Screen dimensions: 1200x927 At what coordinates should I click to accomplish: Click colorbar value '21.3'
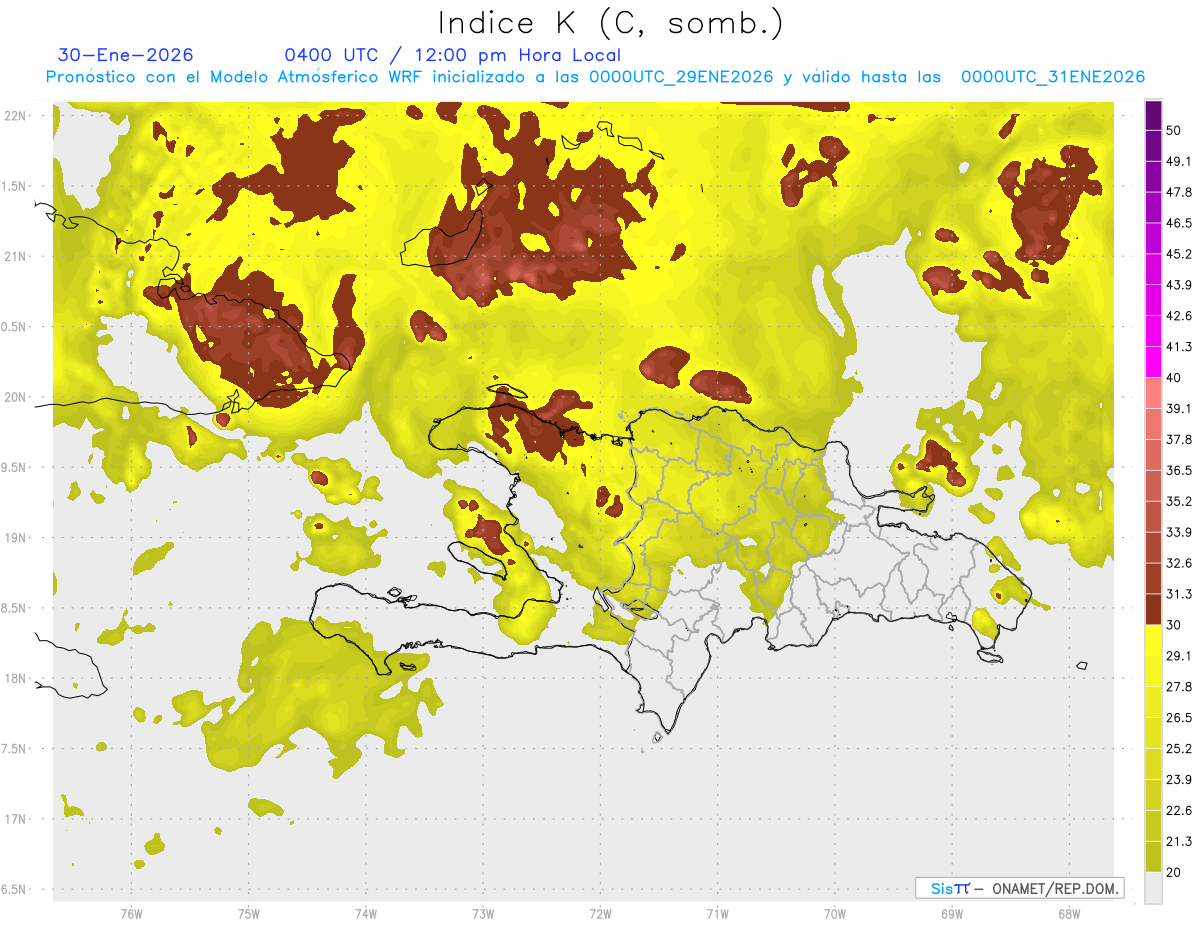coord(1179,842)
